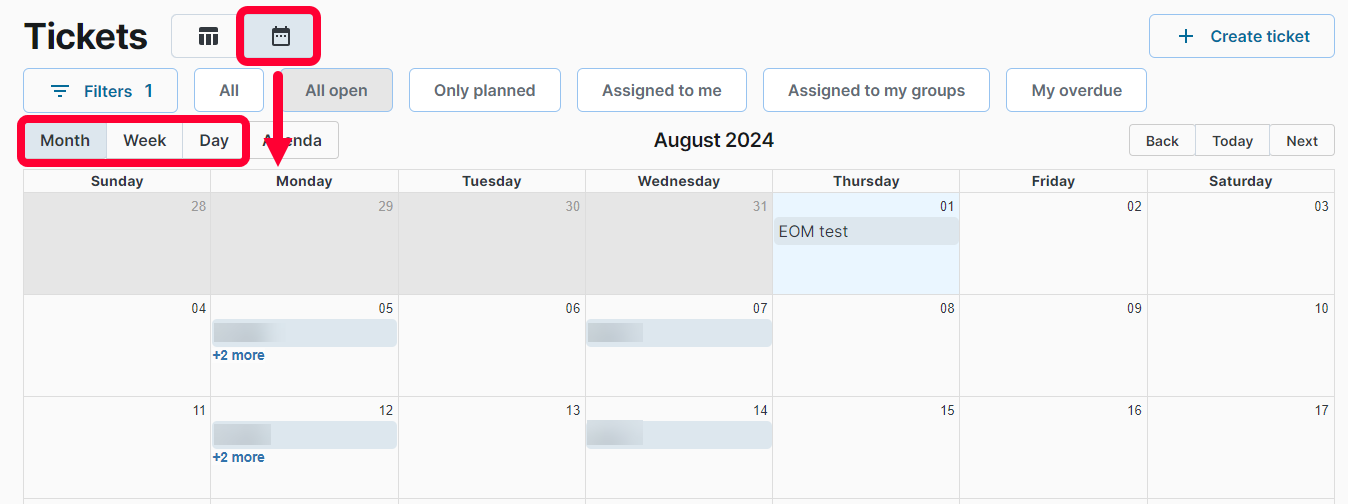Filter by My overdue

click(x=1076, y=90)
